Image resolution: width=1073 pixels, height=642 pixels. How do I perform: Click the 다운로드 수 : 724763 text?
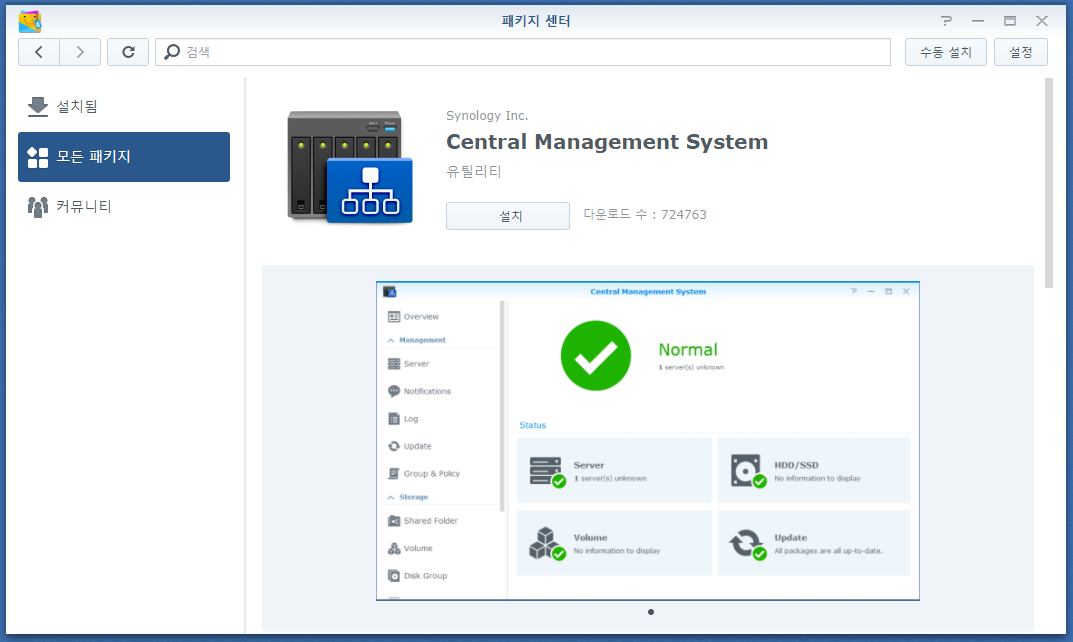(645, 214)
